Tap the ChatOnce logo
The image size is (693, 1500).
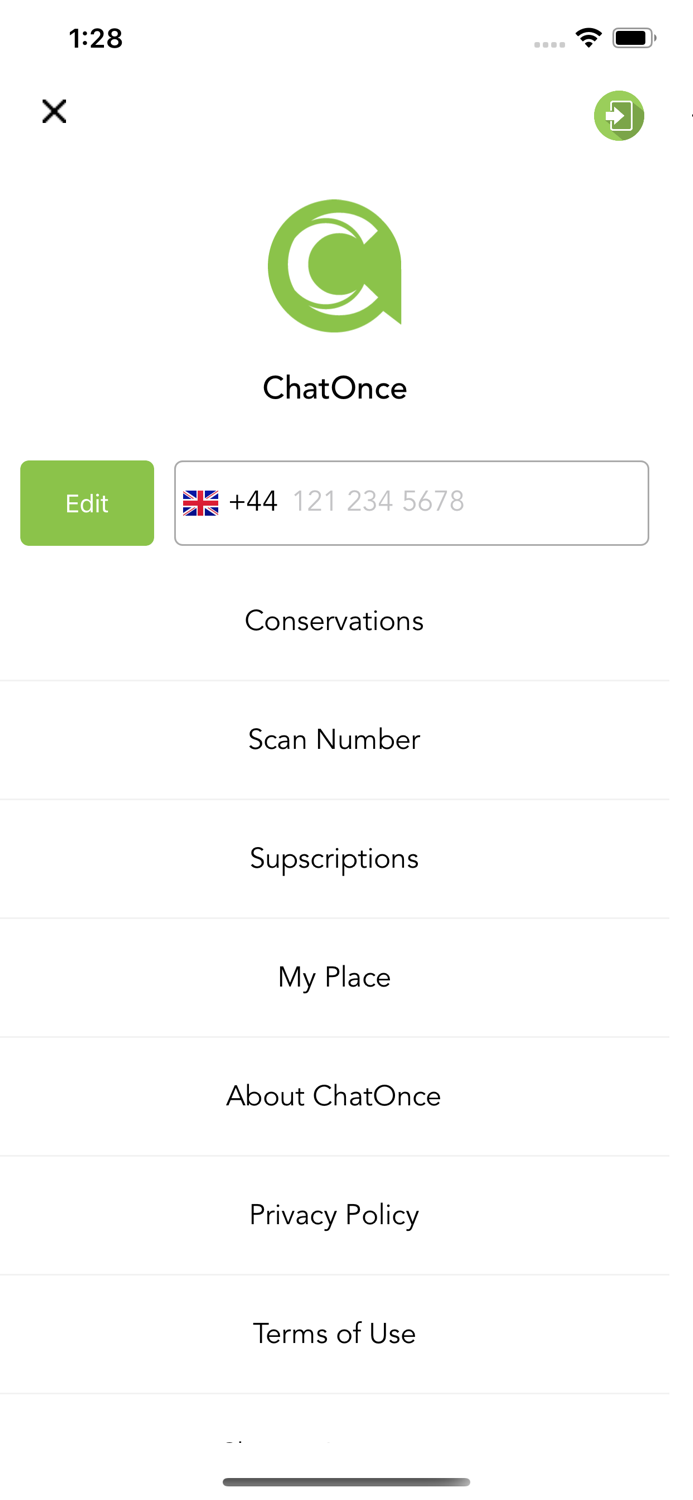pyautogui.click(x=335, y=266)
